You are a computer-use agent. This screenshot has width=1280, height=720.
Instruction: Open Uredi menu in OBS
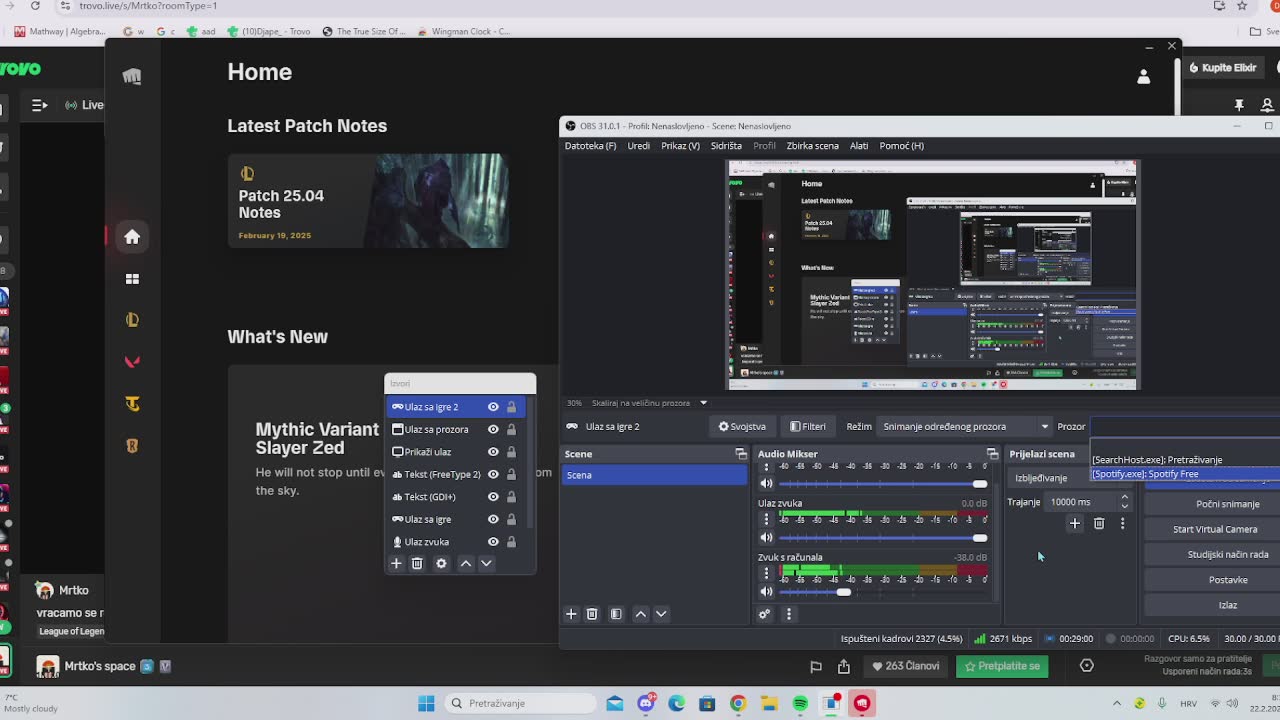click(638, 146)
